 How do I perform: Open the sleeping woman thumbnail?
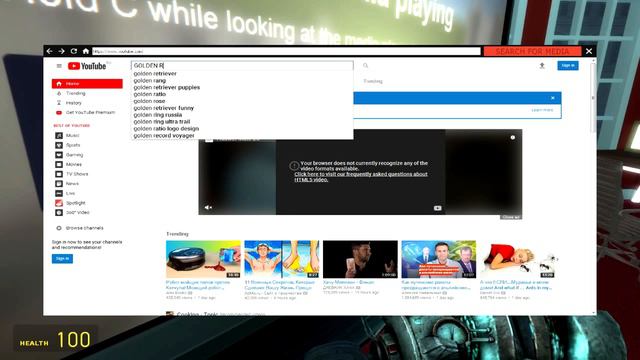tap(517, 260)
